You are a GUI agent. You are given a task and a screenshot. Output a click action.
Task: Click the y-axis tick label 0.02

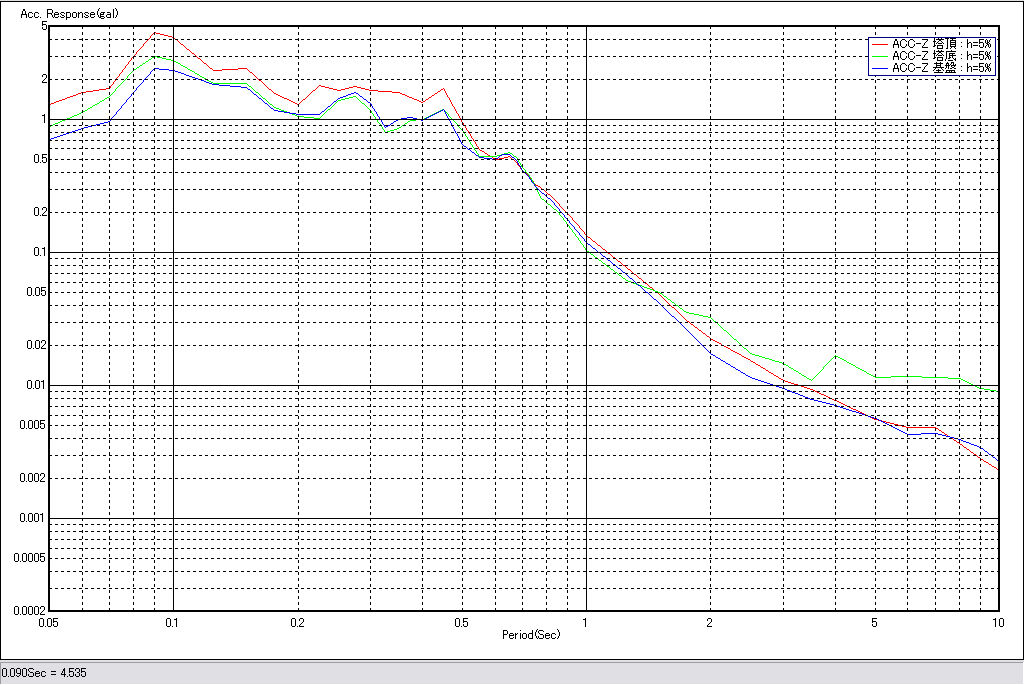(x=37, y=345)
